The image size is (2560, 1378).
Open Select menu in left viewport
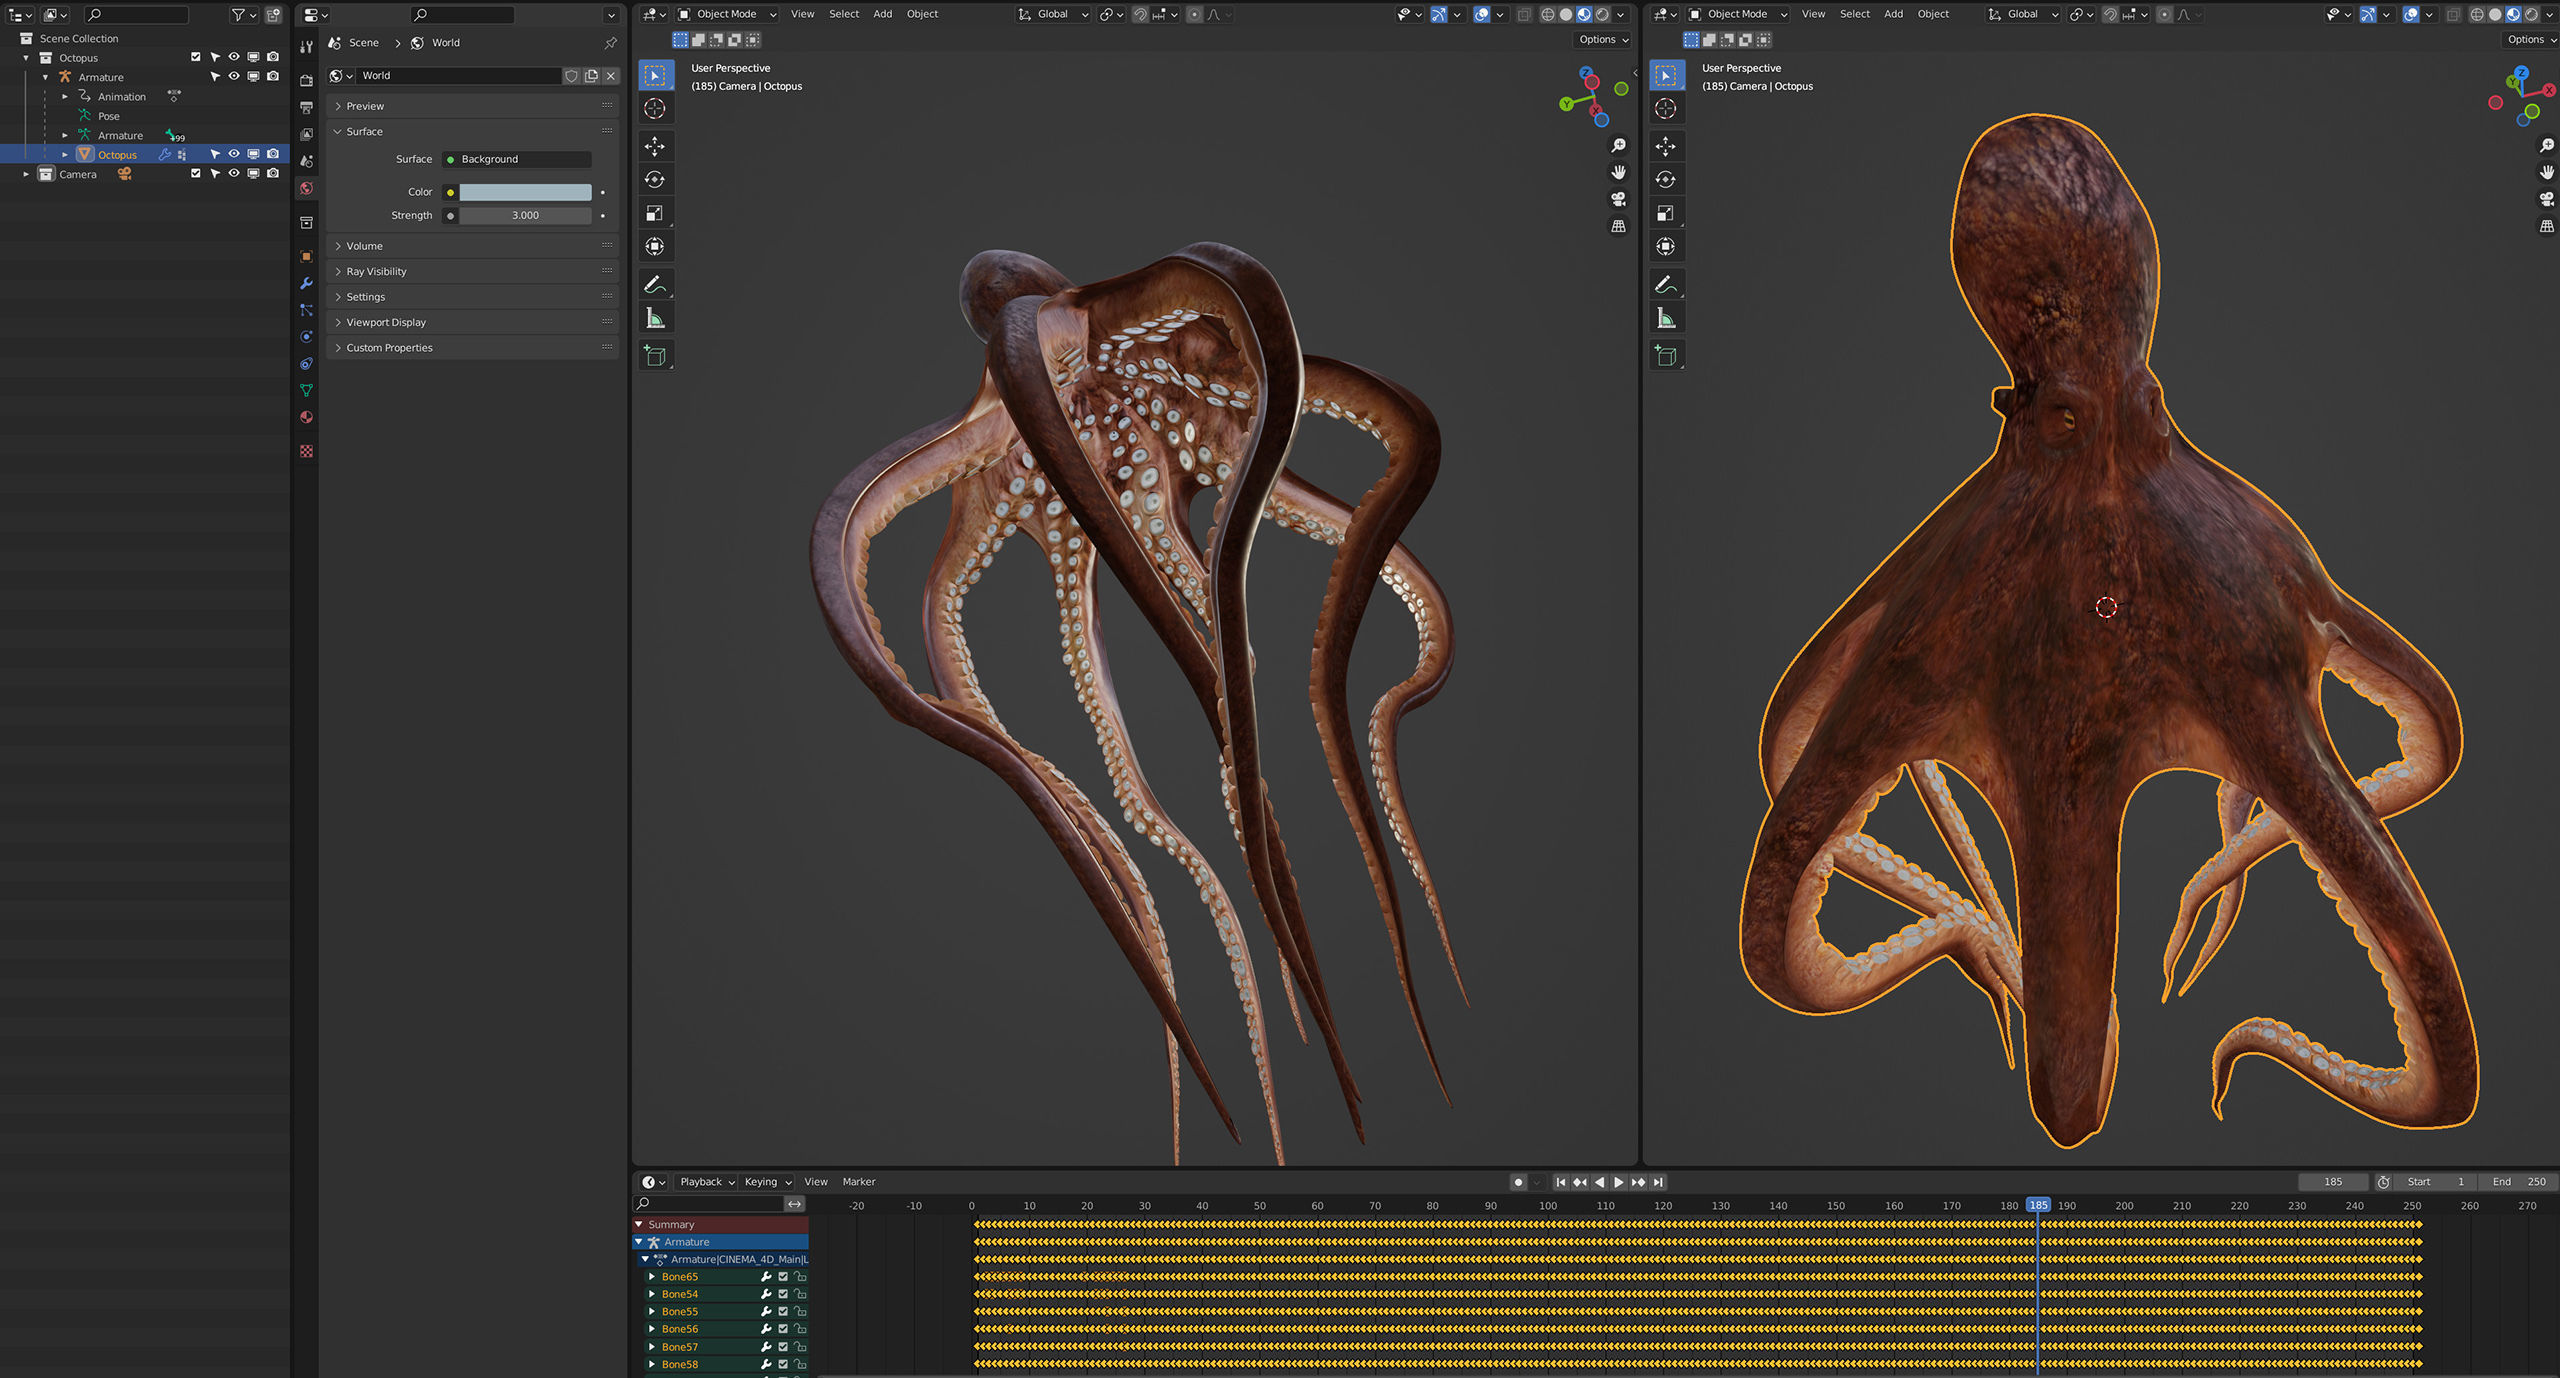click(844, 15)
